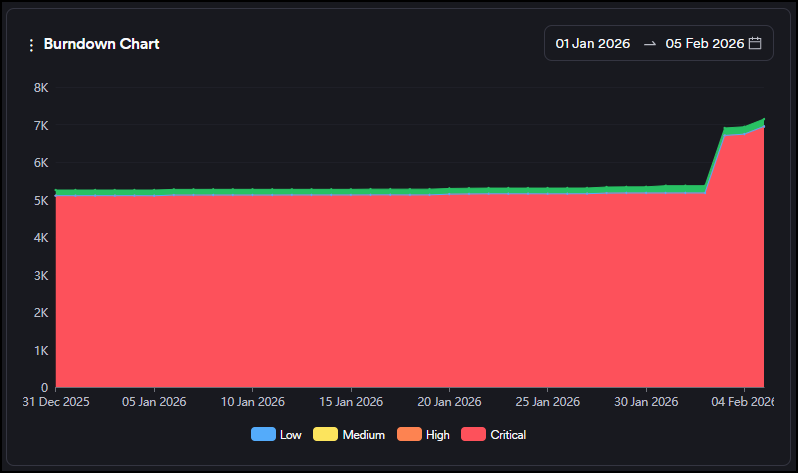Click the 8K label on the y-axis
Viewport: 798px width, 473px height.
coord(41,88)
